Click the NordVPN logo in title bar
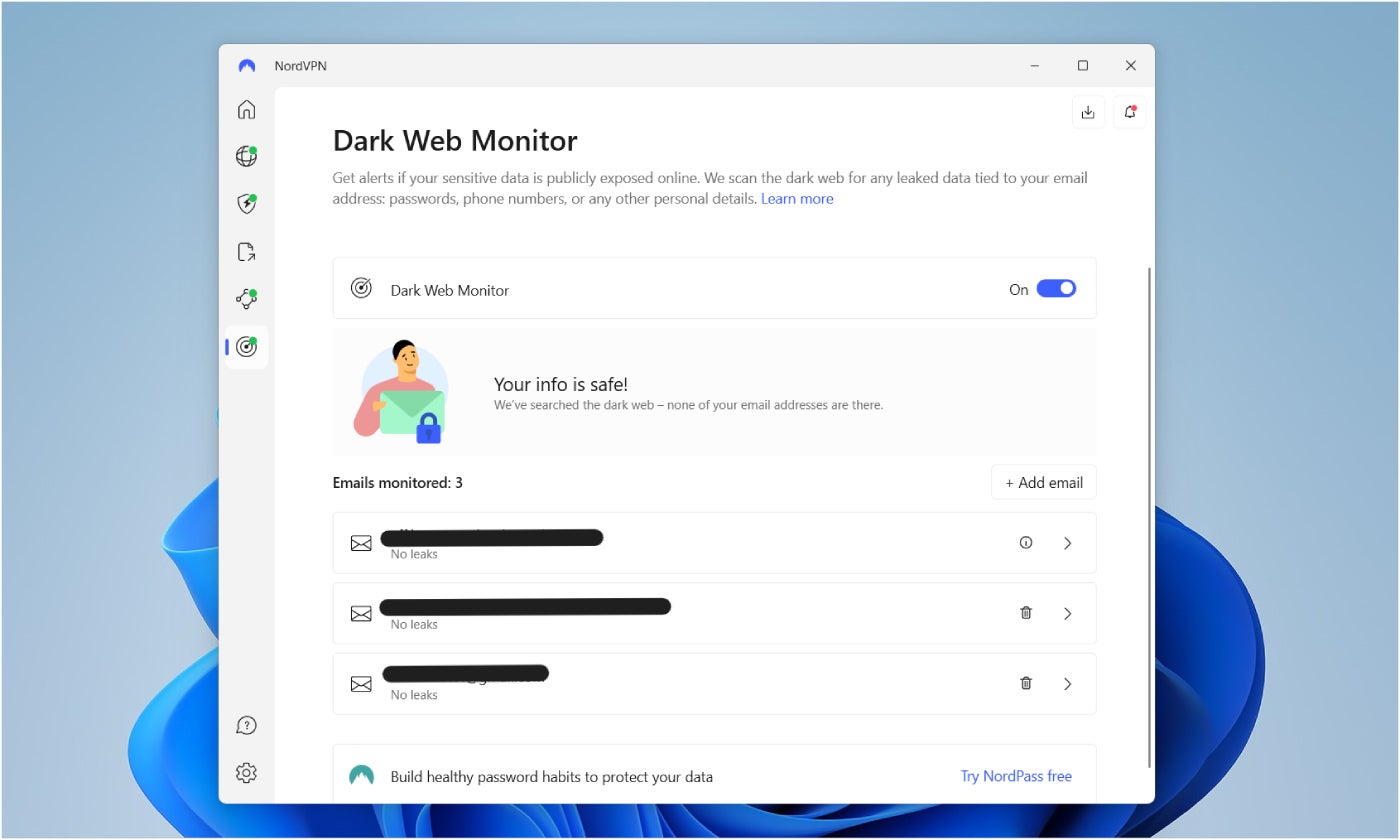Screen dimensions: 1400x840 coord(247,66)
